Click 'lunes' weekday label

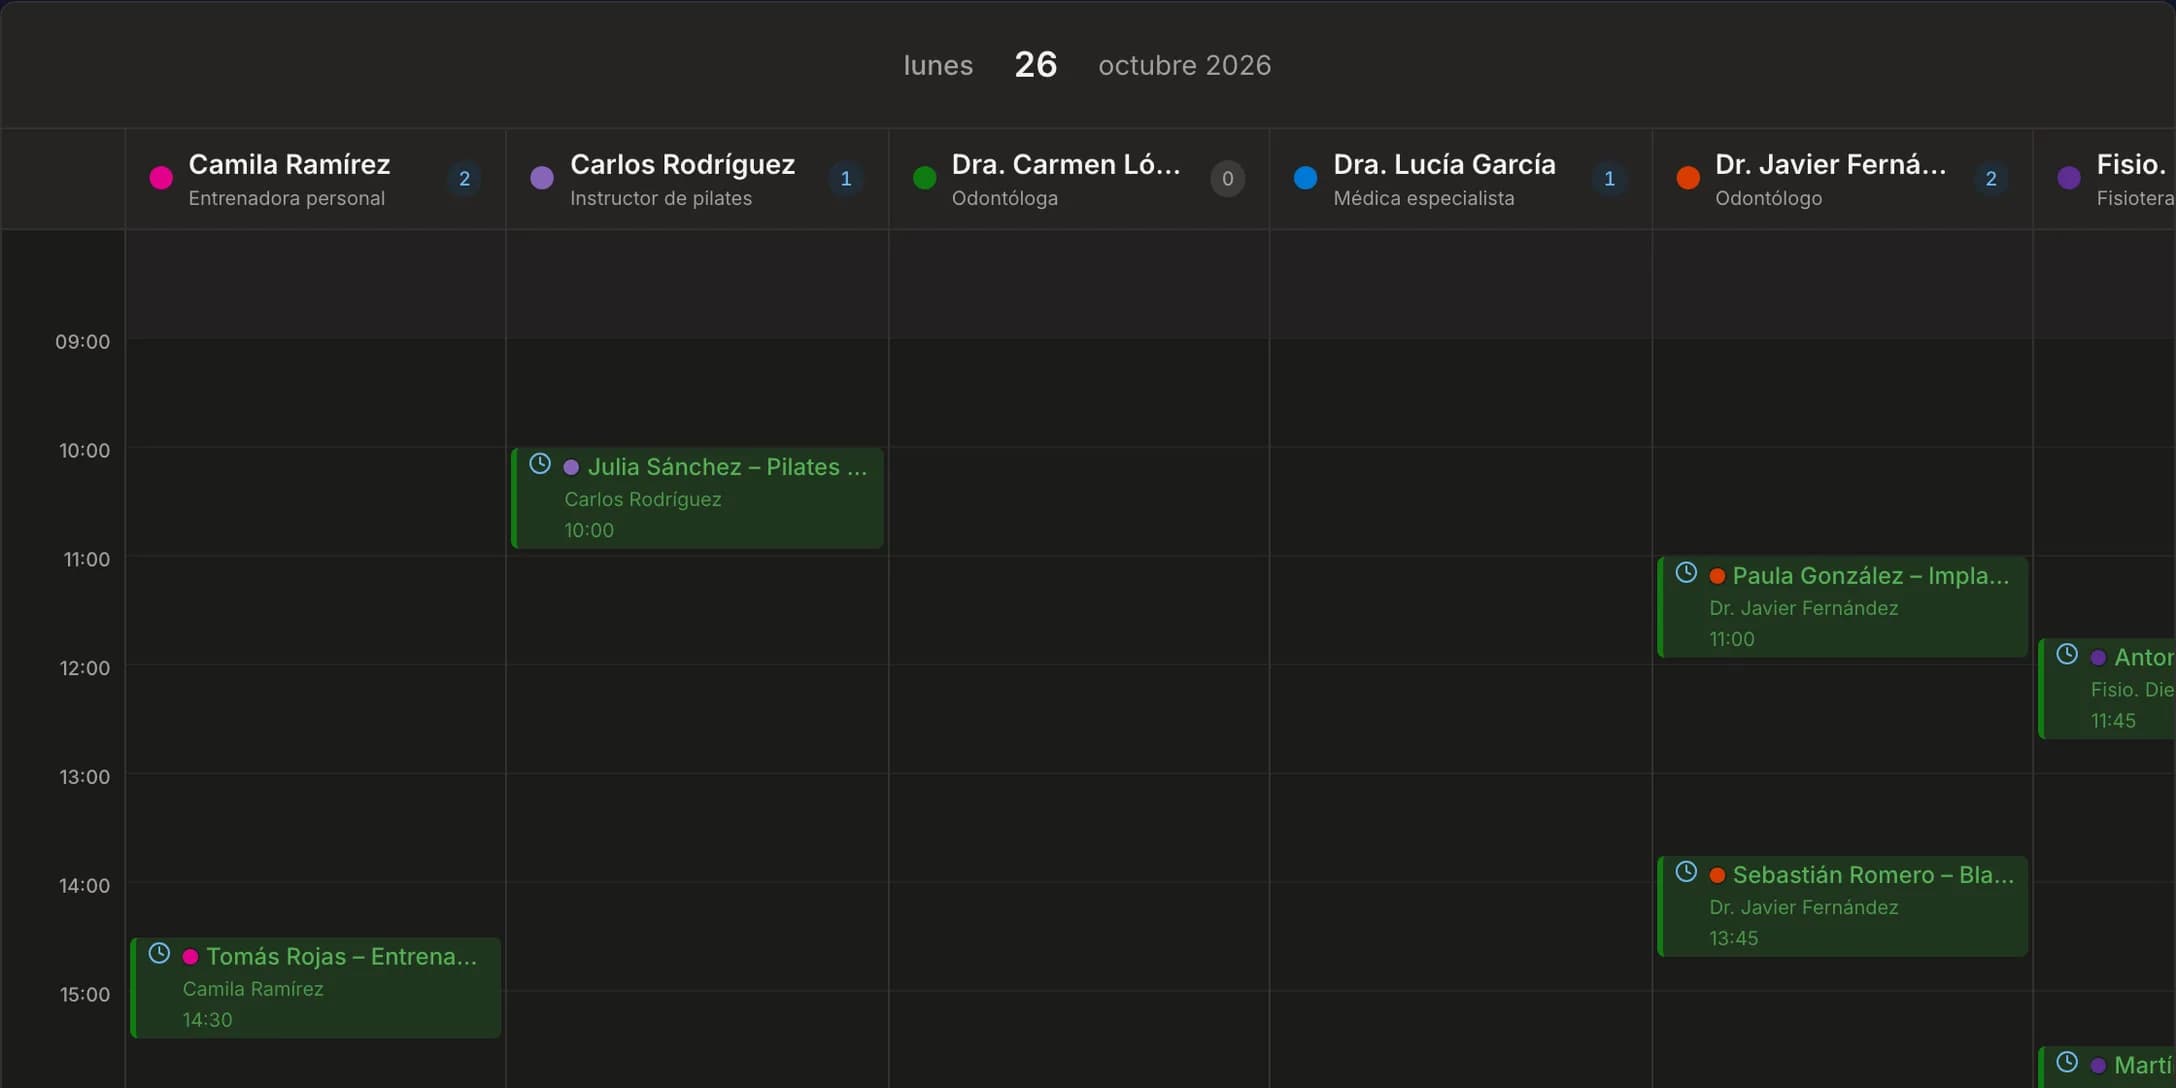pyautogui.click(x=938, y=65)
